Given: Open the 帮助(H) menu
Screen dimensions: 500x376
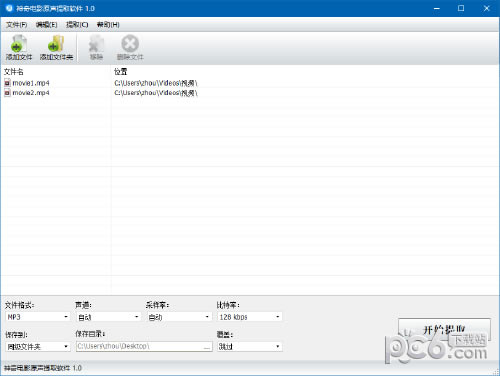Looking at the screenshot, I should (x=108, y=25).
